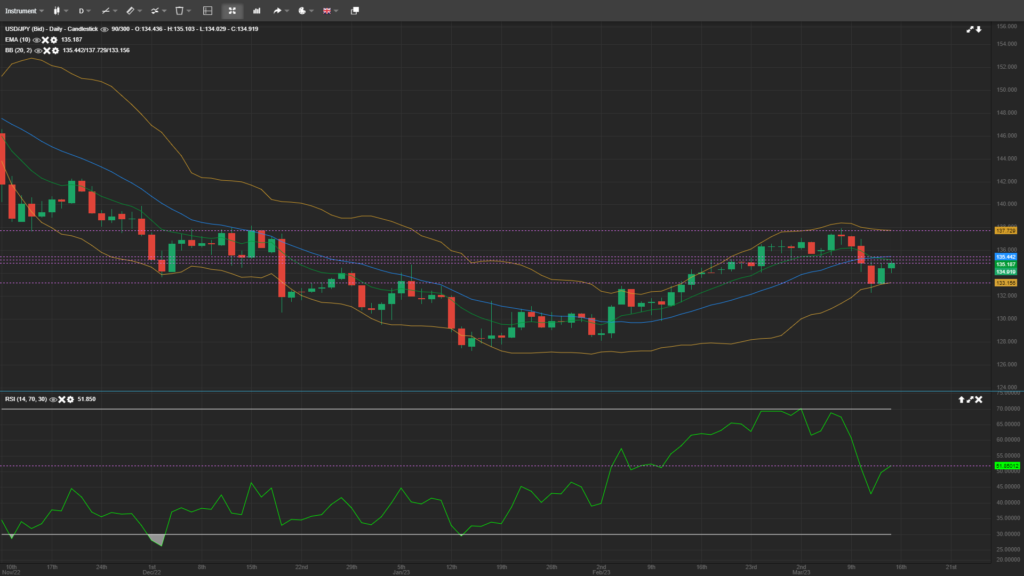Open Bollinger Bands settings gear
The image size is (1024, 576).
[54, 49]
